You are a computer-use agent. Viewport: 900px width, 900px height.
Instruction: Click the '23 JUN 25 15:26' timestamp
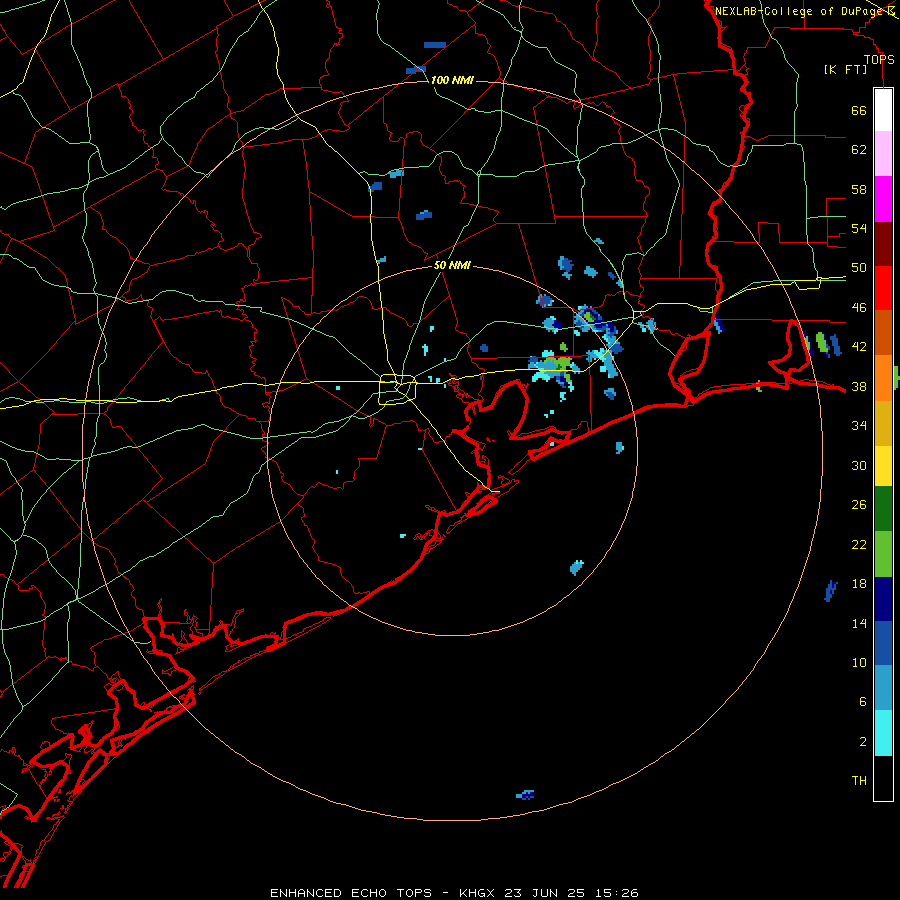[x=571, y=893]
